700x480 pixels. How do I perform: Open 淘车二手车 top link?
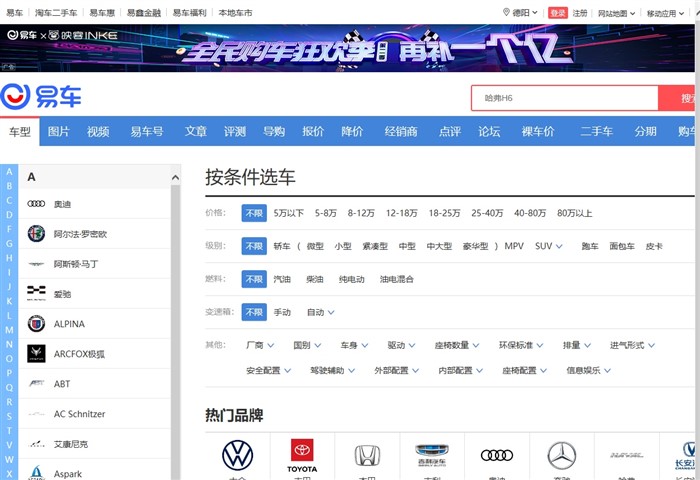[x=56, y=13]
